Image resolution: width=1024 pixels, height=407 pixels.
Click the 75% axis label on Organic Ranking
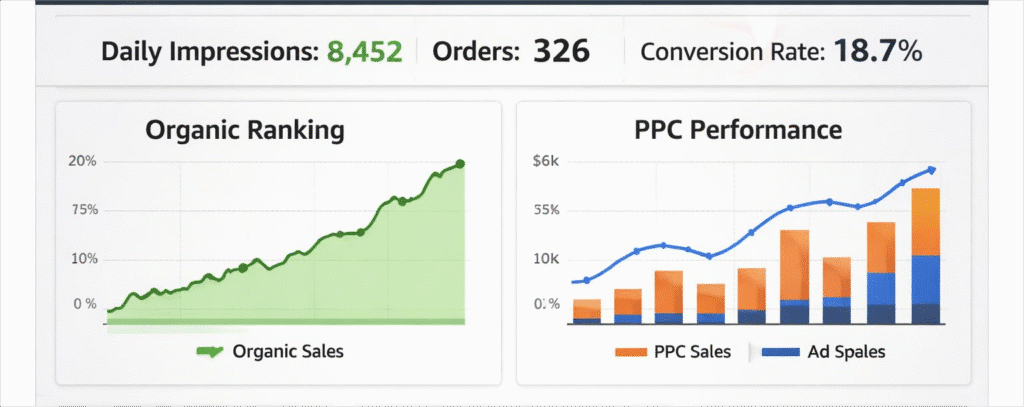(x=82, y=210)
